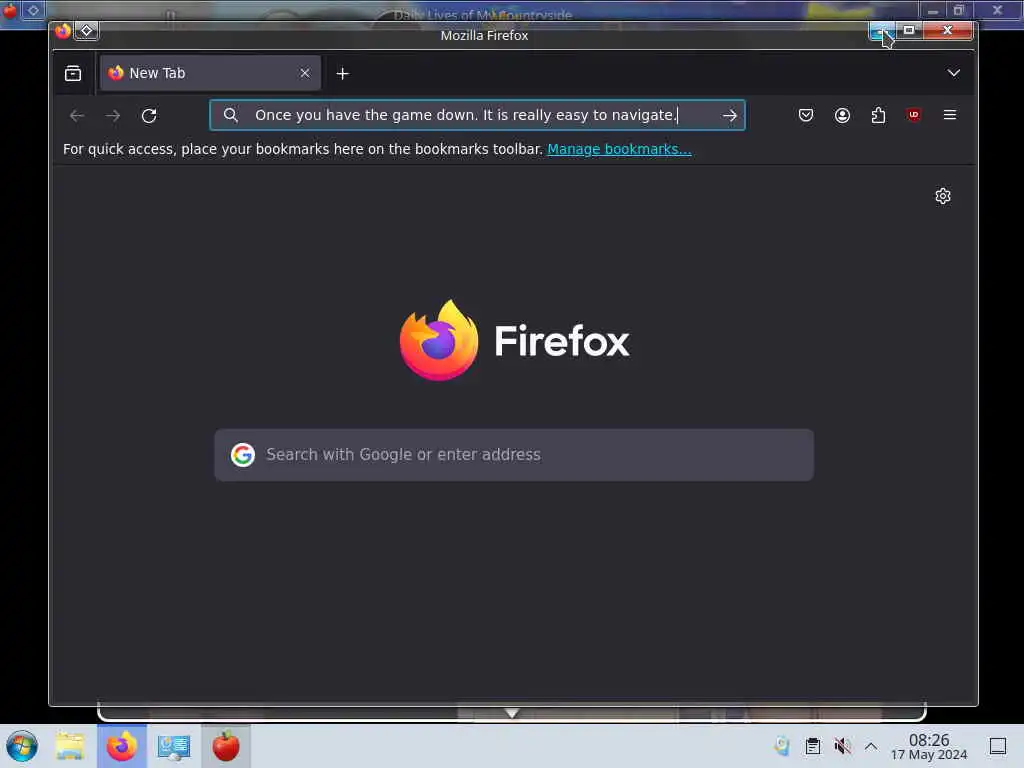Open the Firefox account icon
1024x768 pixels.
coord(842,116)
